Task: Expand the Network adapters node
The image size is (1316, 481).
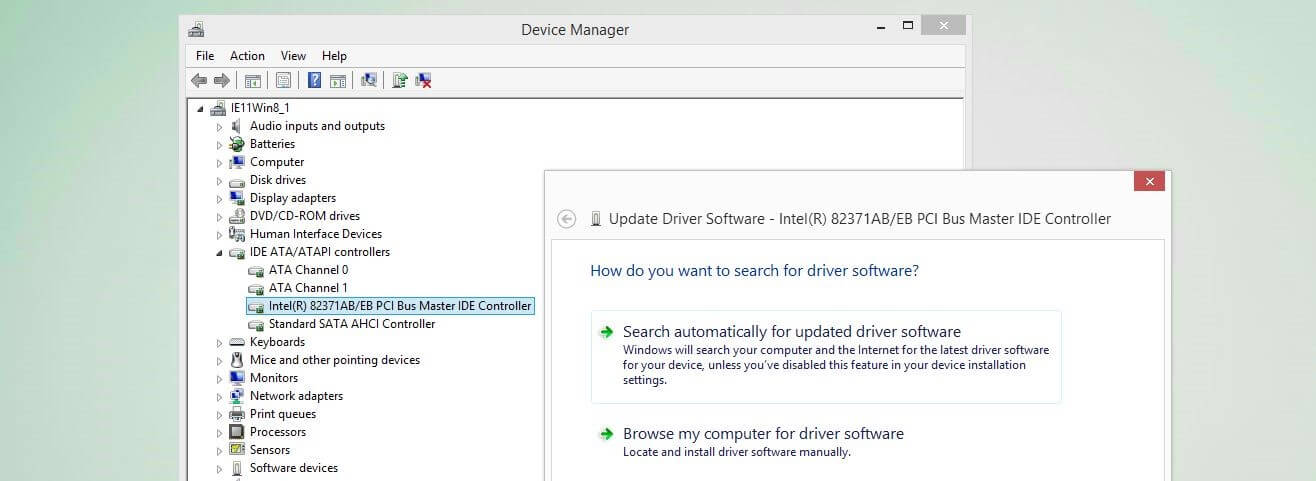Action: click(220, 397)
